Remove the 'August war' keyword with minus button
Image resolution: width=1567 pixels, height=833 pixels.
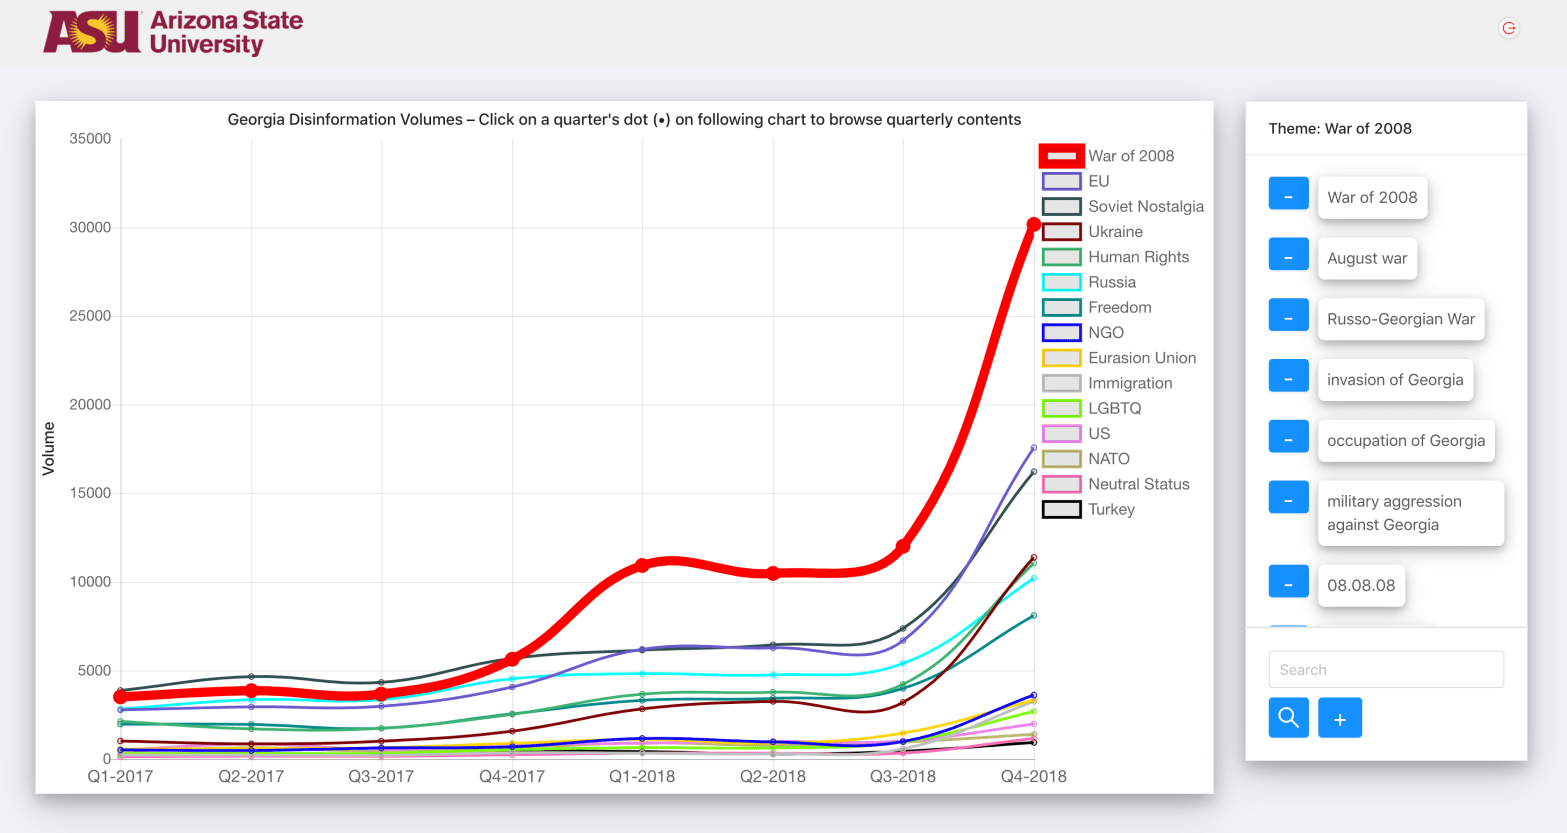(1288, 255)
